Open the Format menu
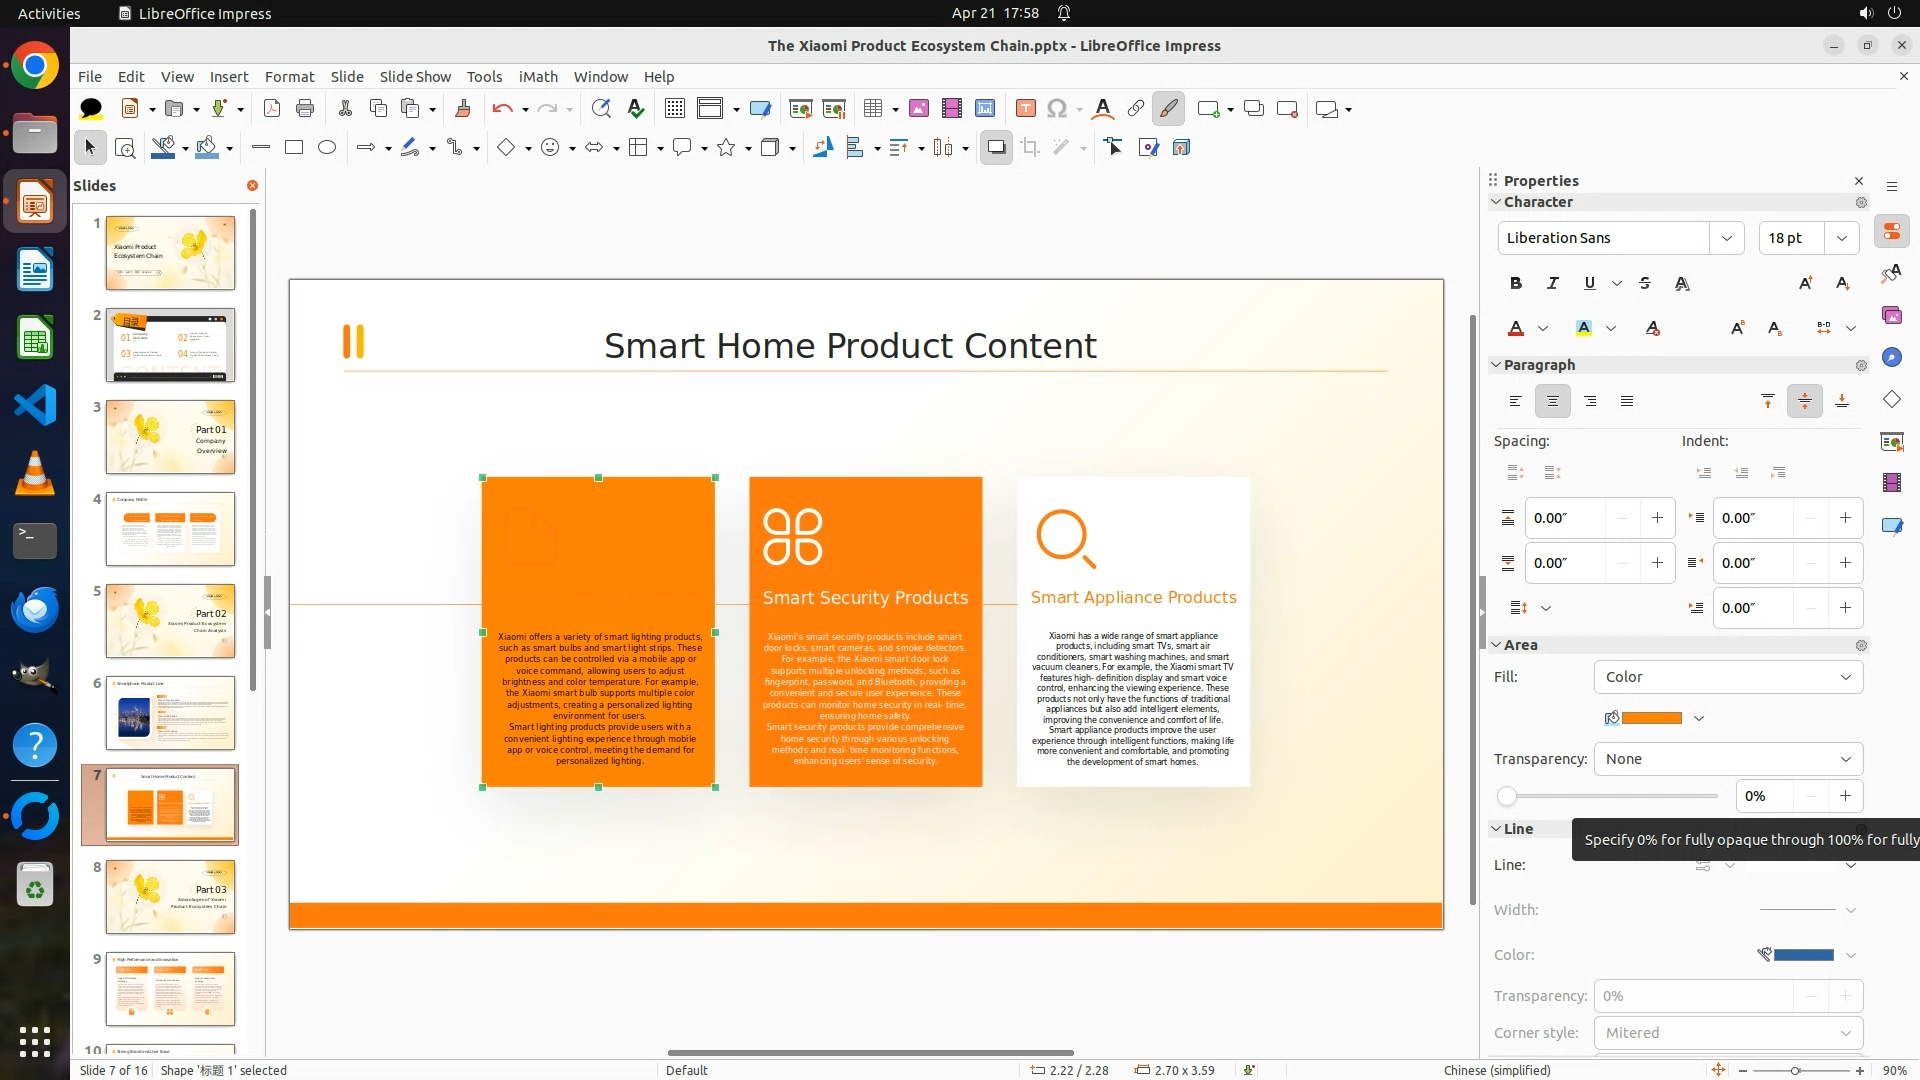 [289, 77]
